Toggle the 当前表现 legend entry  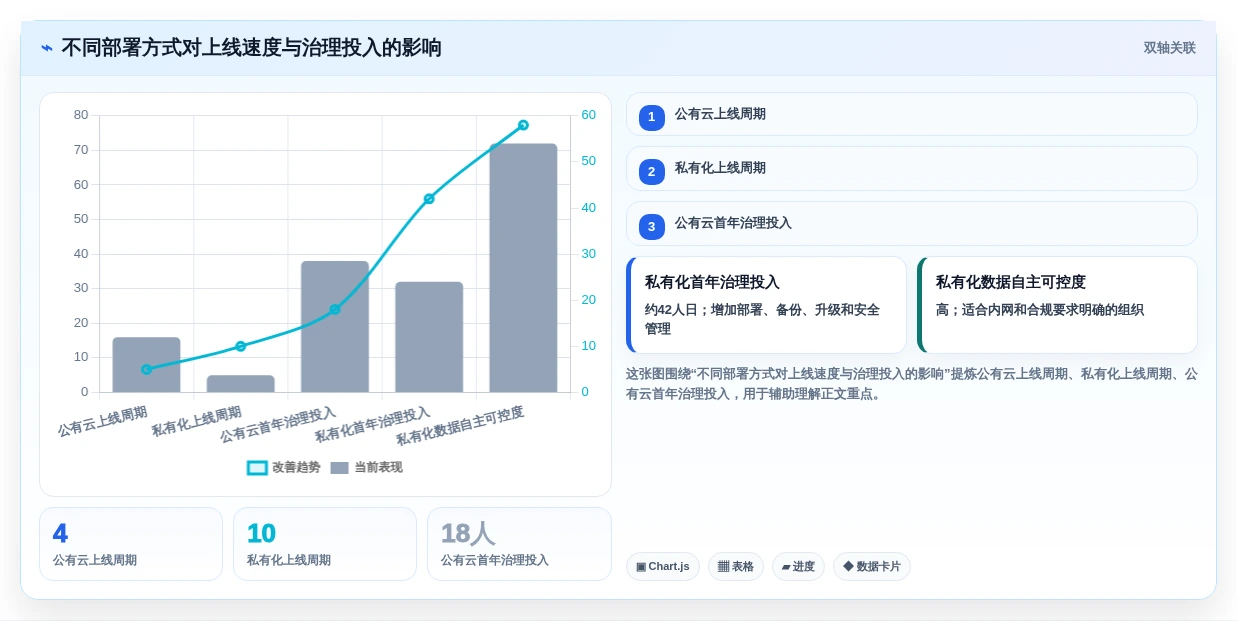click(367, 467)
